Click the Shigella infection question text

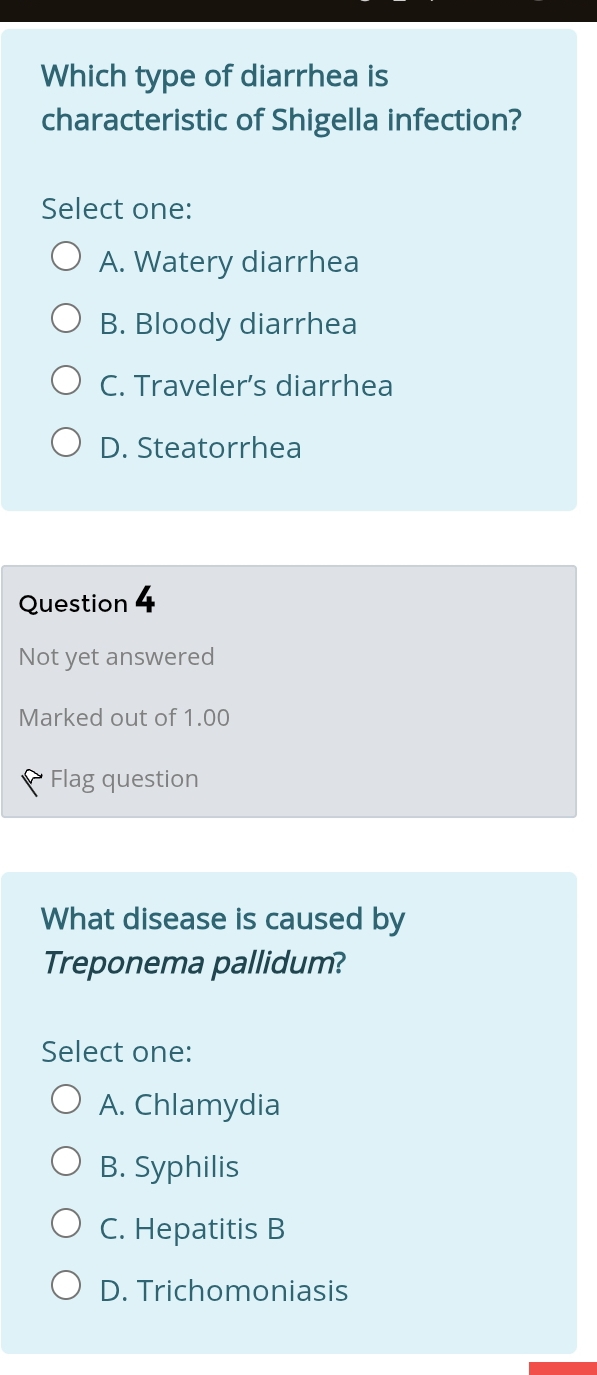[x=280, y=97]
